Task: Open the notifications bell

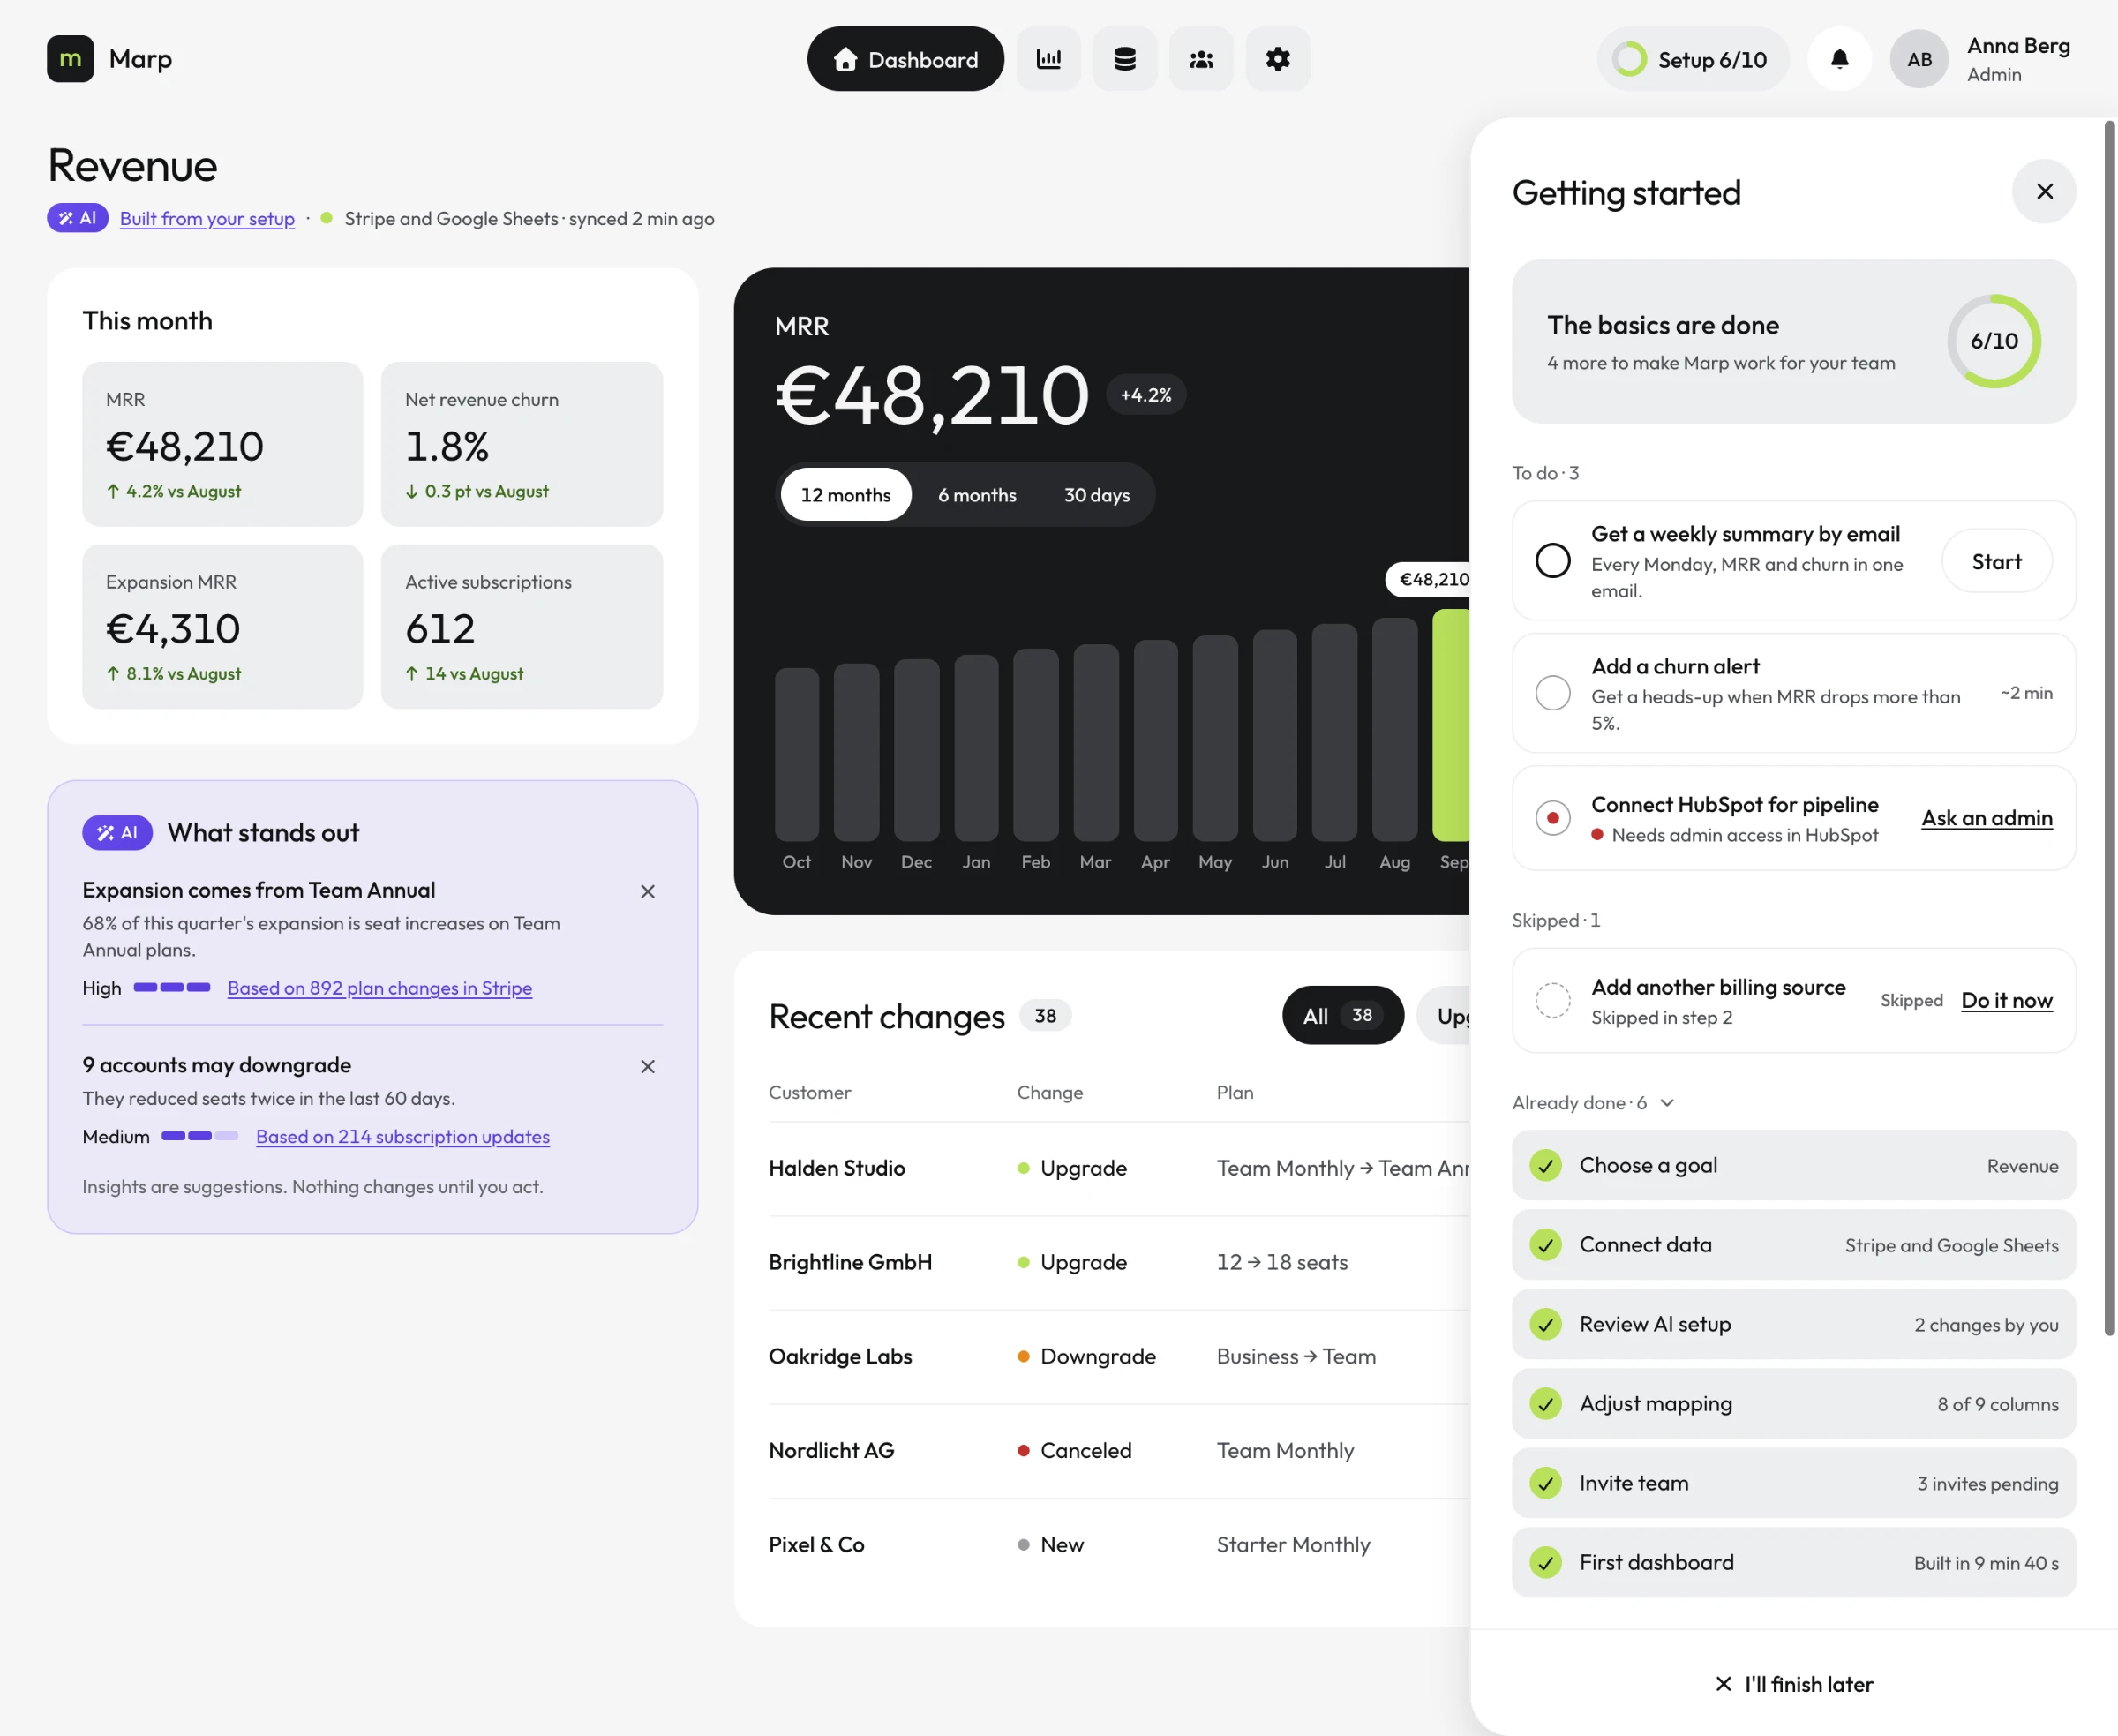Action: 1839,59
